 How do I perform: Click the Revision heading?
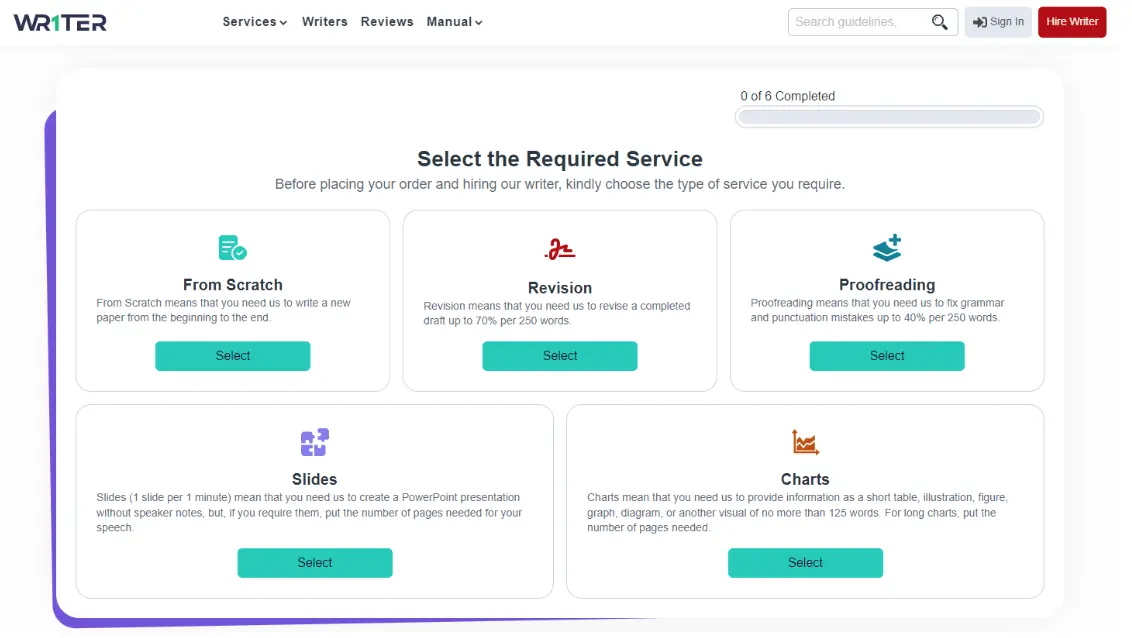click(560, 288)
